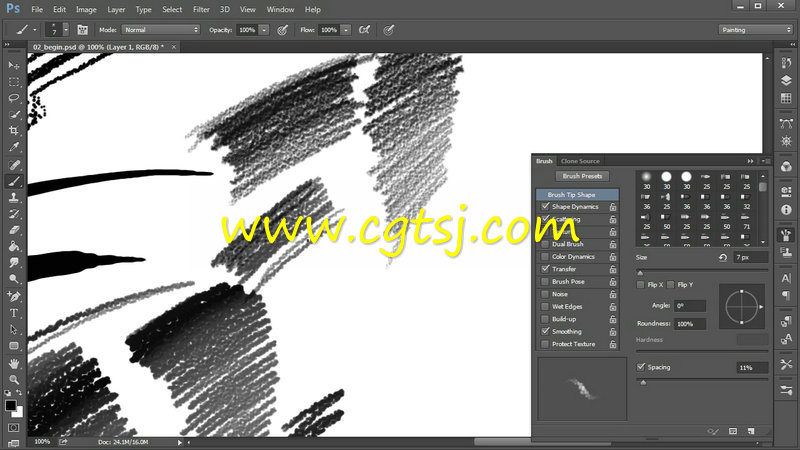The width and height of the screenshot is (800, 450).
Task: Select the Clone Stamp tool
Action: click(14, 197)
